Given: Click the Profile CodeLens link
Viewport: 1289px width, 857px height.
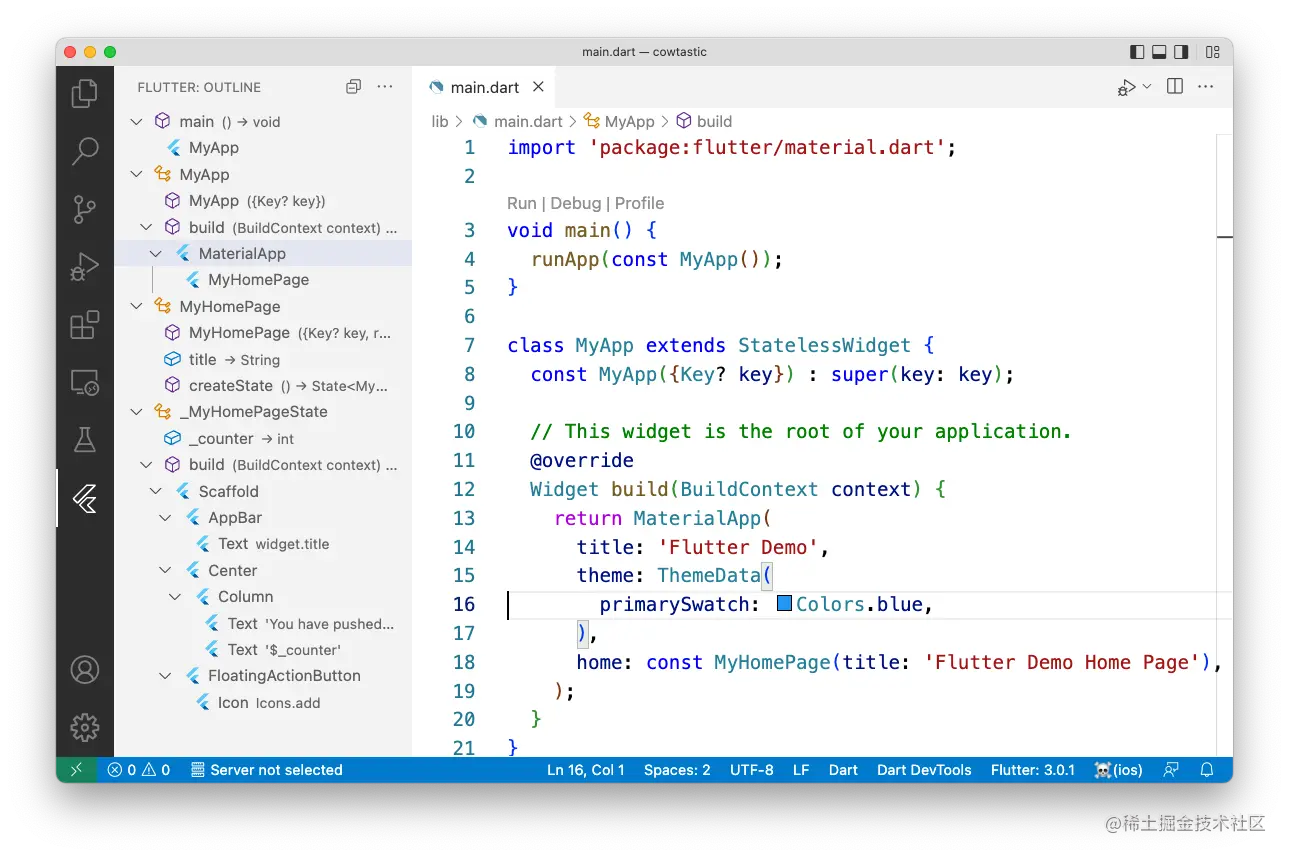Looking at the screenshot, I should tap(640, 203).
